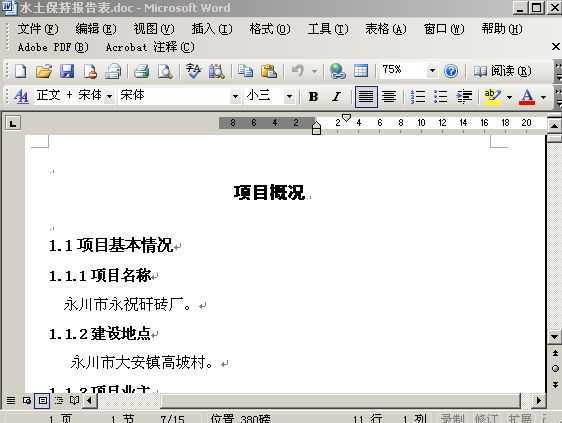Image resolution: width=562 pixels, height=423 pixels.
Task: Open the font name dropdown showing 宋体
Action: point(235,96)
